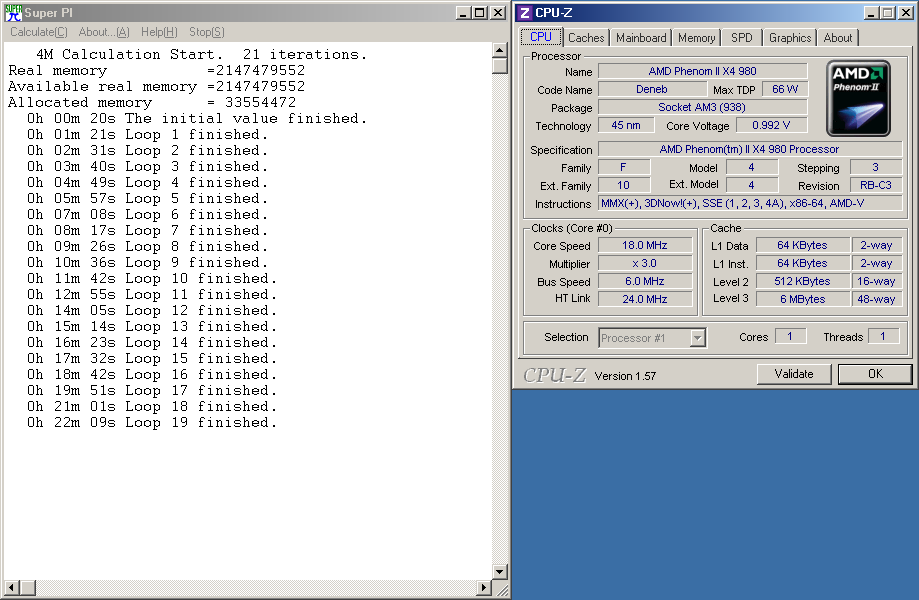Click the Technology value 45 nm

click(626, 125)
